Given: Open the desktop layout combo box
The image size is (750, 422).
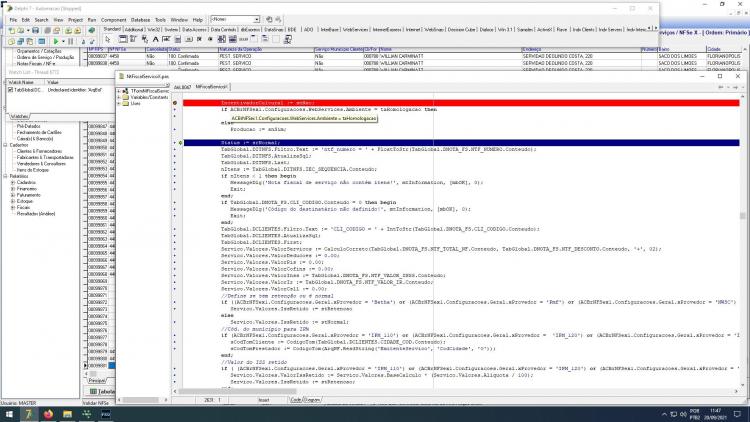Looking at the screenshot, I should point(235,19).
